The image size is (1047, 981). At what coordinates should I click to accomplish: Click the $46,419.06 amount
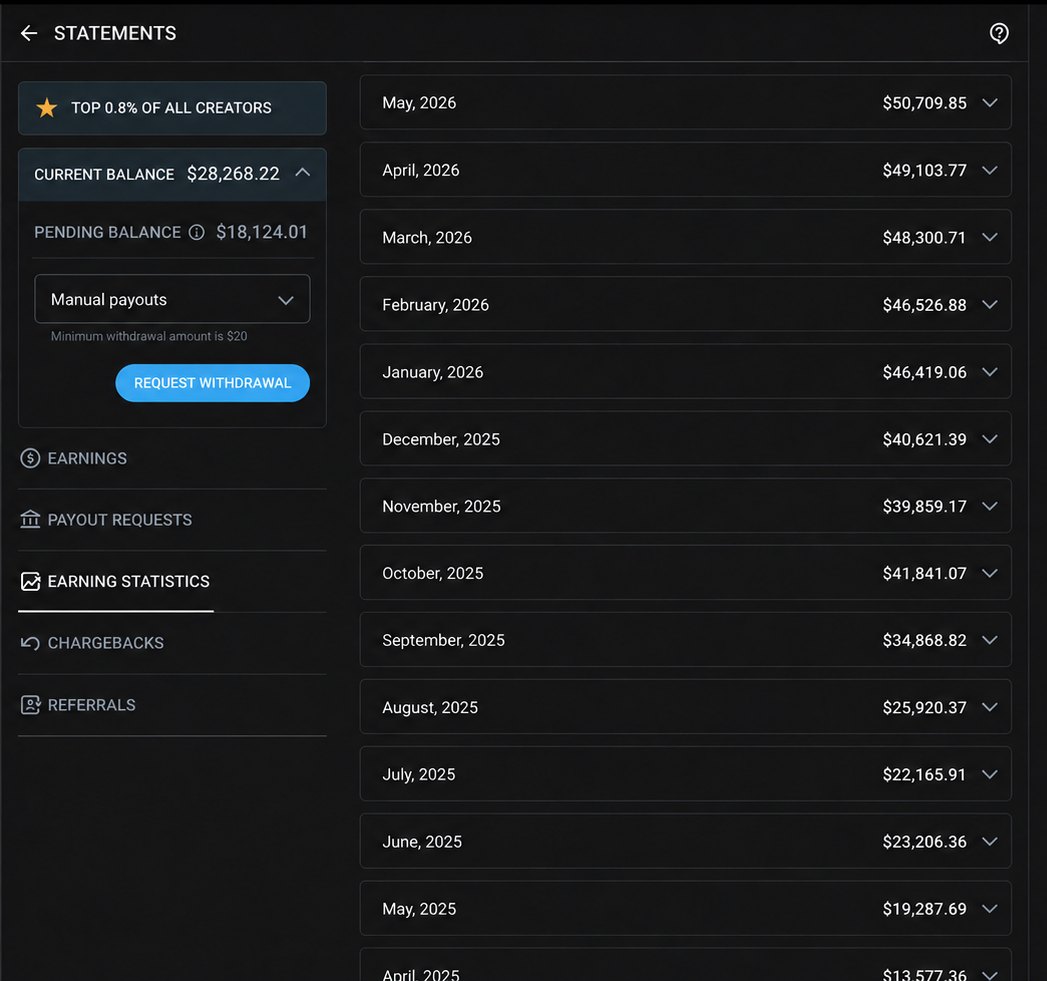click(925, 372)
